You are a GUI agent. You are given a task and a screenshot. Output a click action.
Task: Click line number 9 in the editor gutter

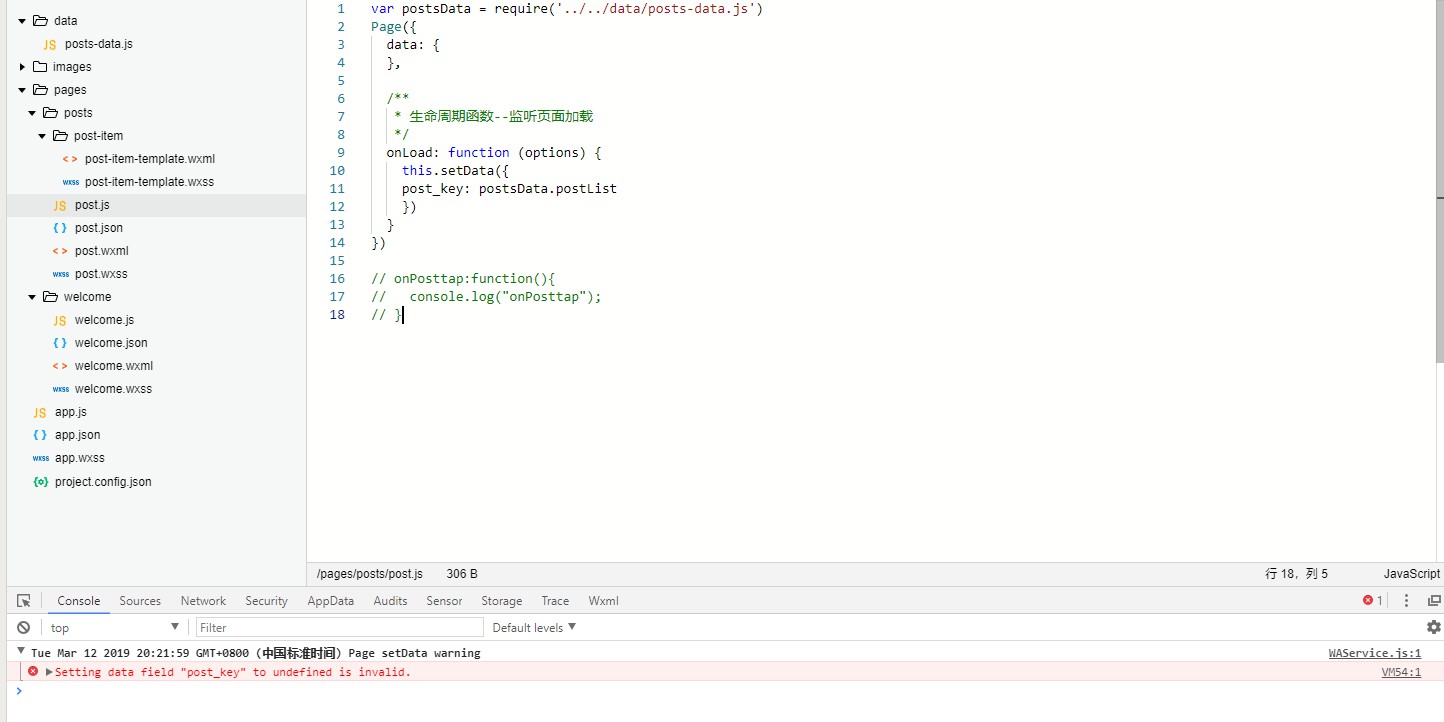341,153
